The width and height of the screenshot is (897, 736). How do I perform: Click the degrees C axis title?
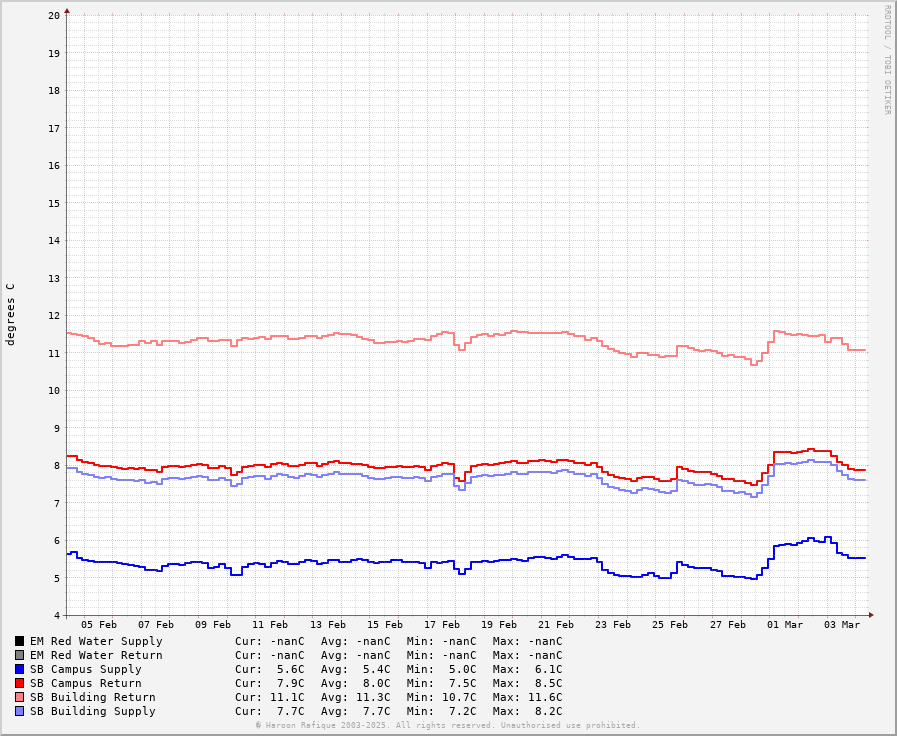pos(11,314)
